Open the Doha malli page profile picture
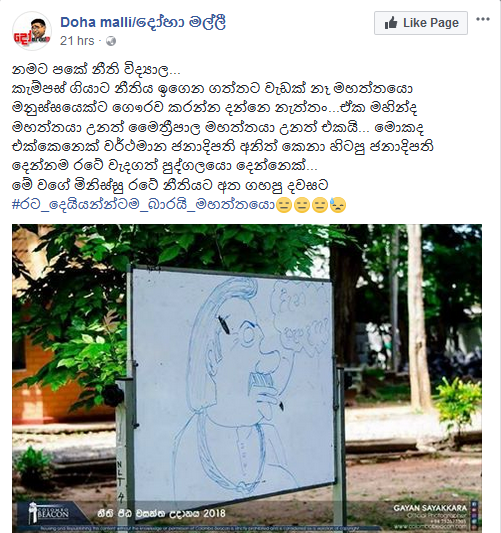Viewport: 501px width, 533px height. (x=32, y=31)
